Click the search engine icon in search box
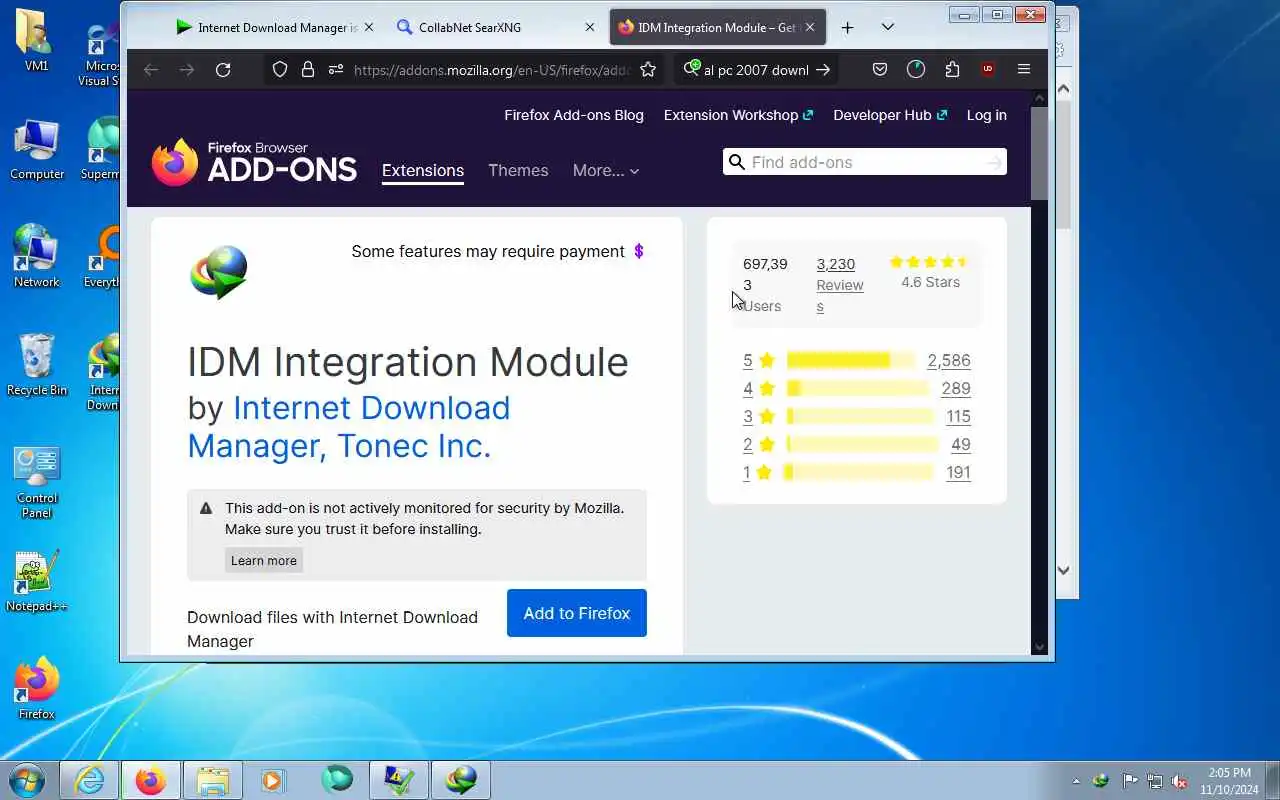The width and height of the screenshot is (1280, 800). 691,68
